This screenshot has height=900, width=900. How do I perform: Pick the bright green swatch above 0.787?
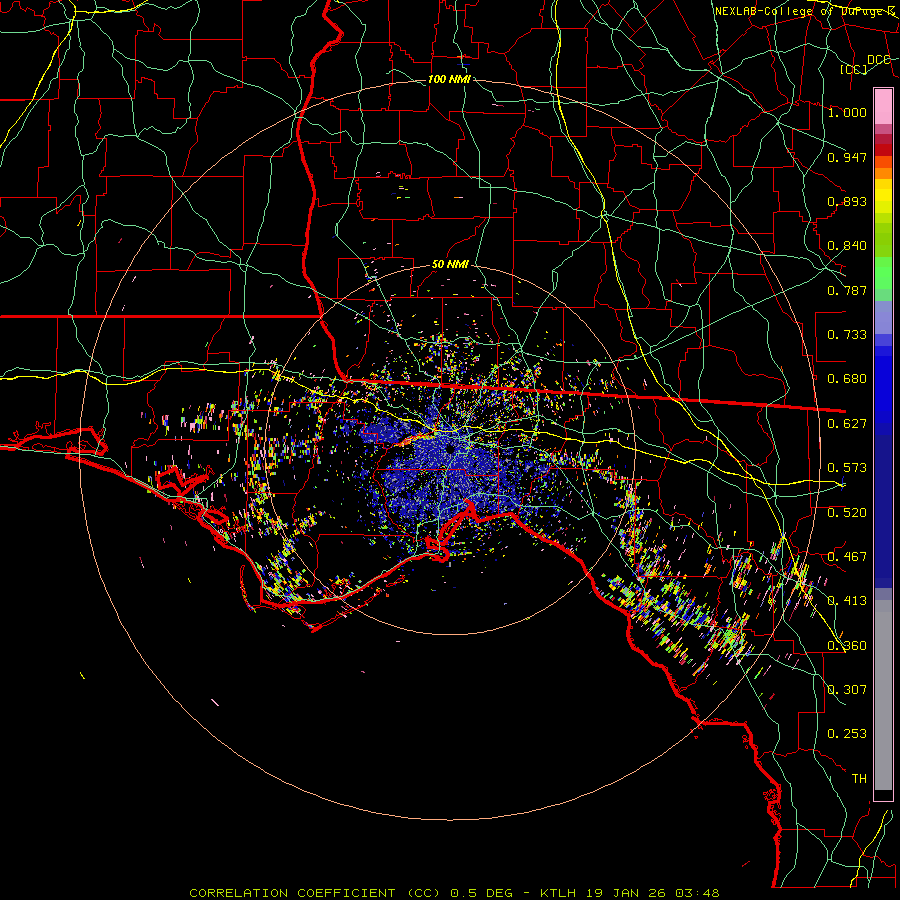tap(883, 273)
